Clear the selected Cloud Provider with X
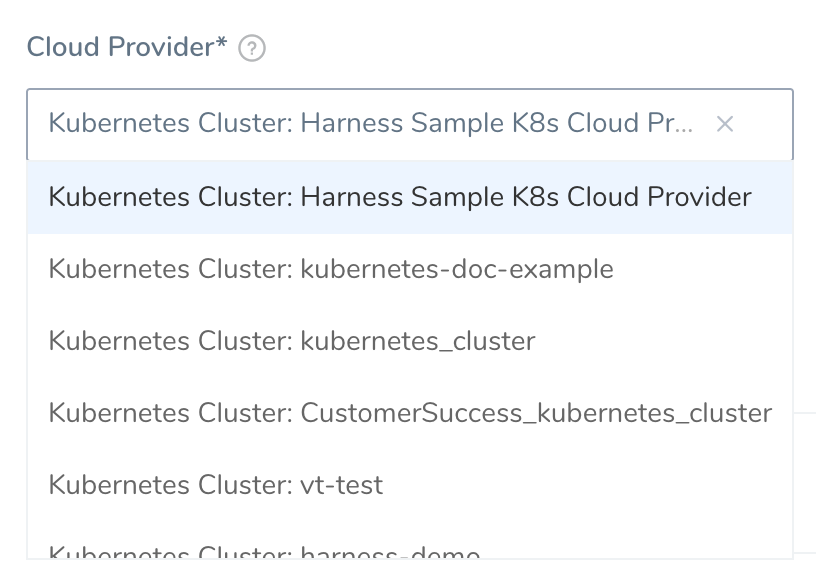 pos(724,124)
